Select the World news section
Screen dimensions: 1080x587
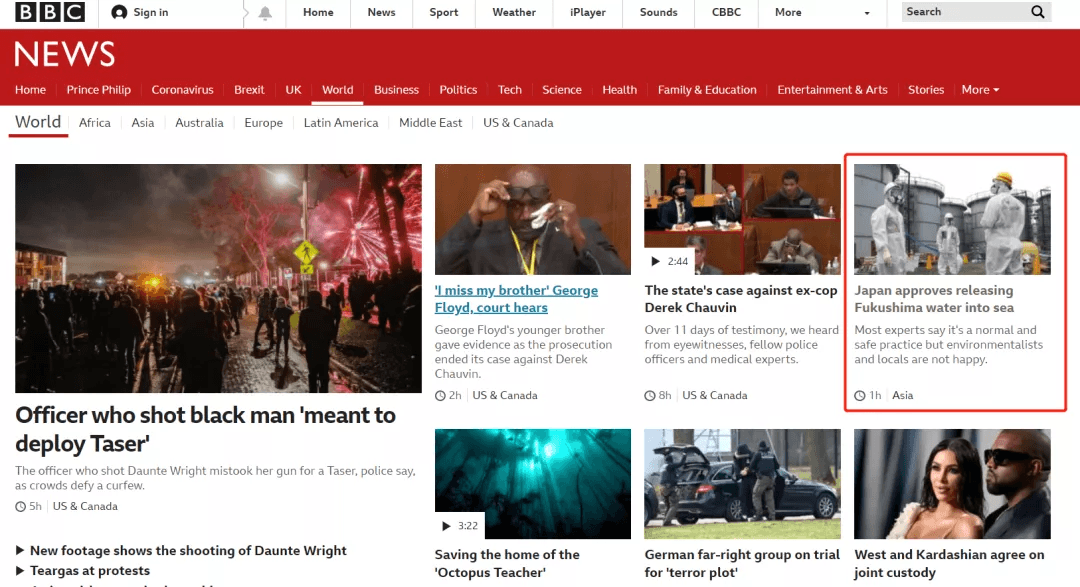338,90
